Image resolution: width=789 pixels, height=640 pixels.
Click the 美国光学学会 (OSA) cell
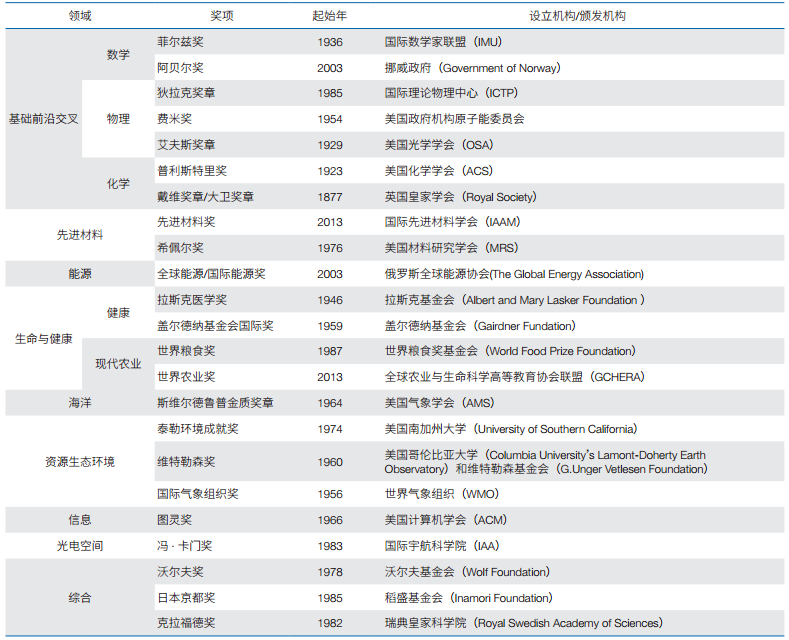pyautogui.click(x=439, y=145)
